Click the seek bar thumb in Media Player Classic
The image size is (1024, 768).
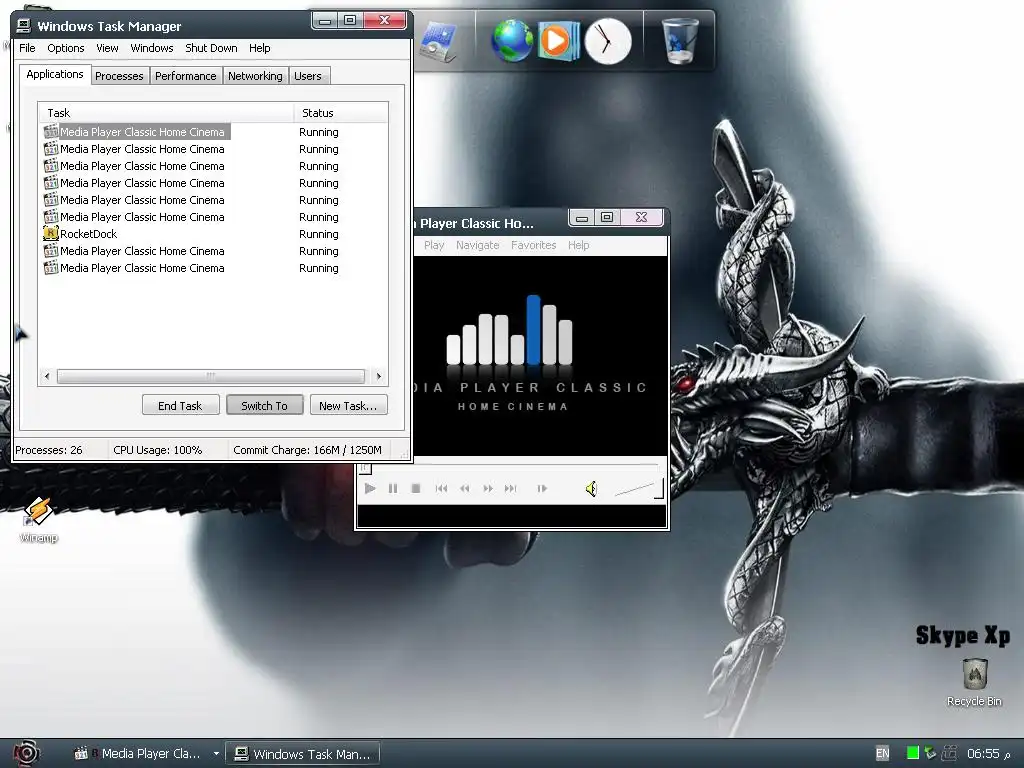coord(365,468)
